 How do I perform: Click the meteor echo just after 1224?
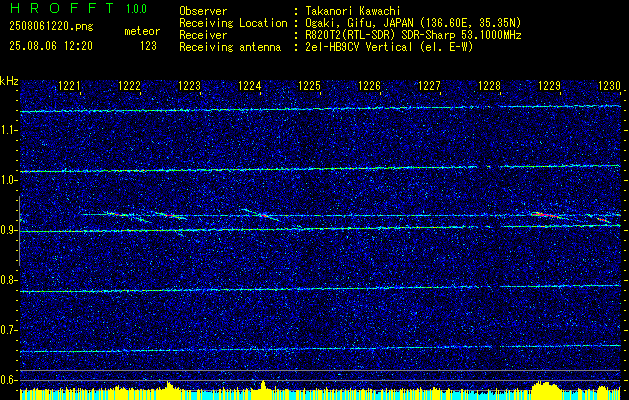point(262,214)
